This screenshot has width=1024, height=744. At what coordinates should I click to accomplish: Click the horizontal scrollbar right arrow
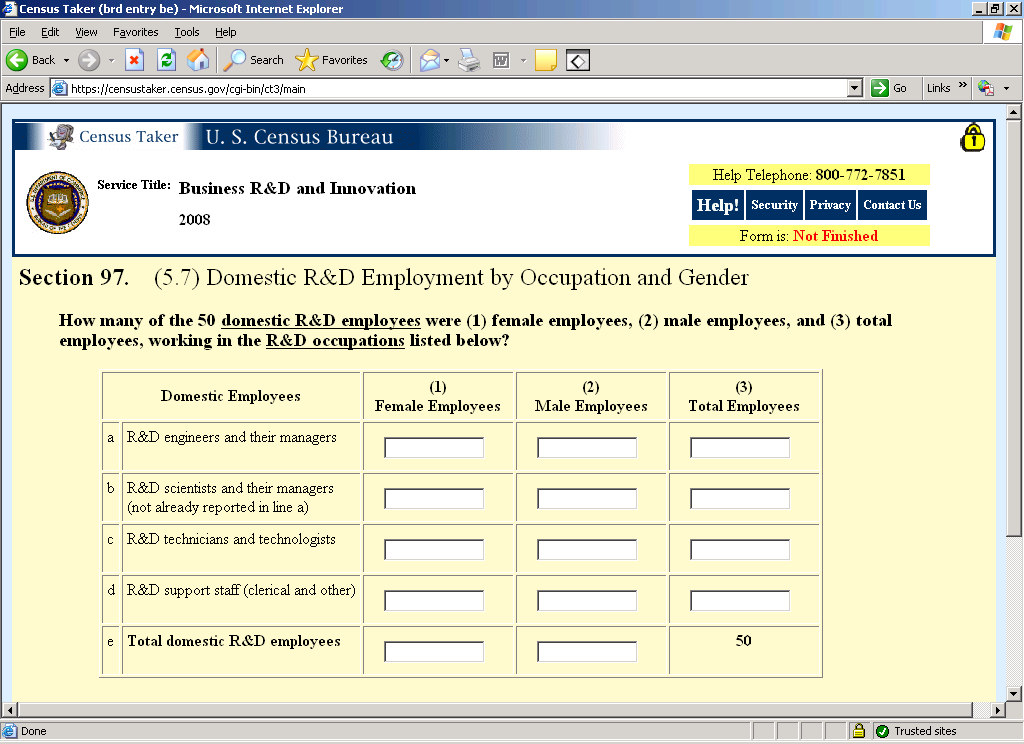point(997,709)
